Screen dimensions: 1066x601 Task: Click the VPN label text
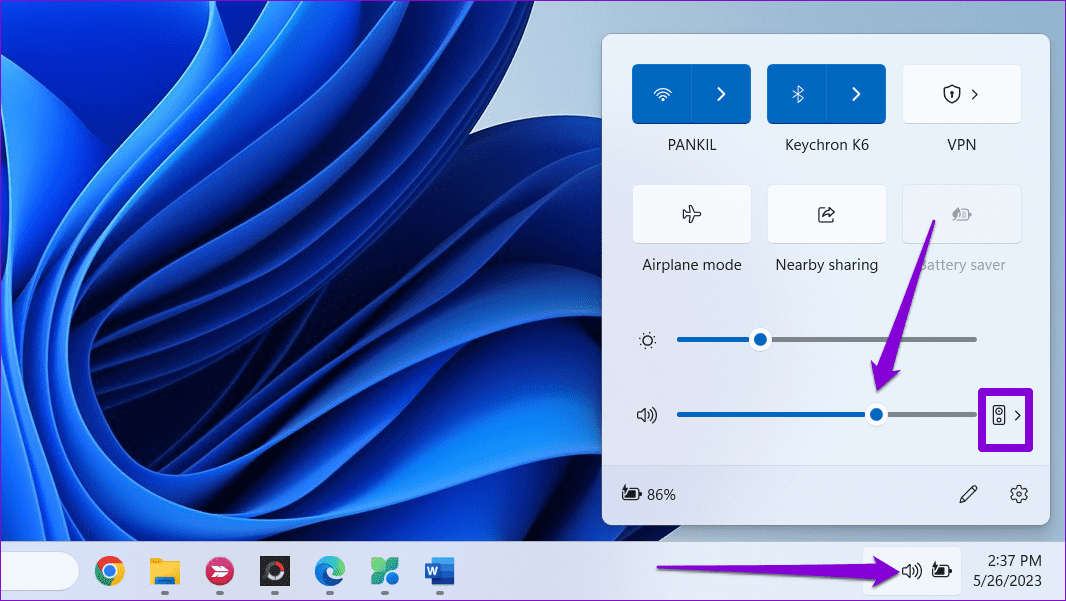click(961, 145)
